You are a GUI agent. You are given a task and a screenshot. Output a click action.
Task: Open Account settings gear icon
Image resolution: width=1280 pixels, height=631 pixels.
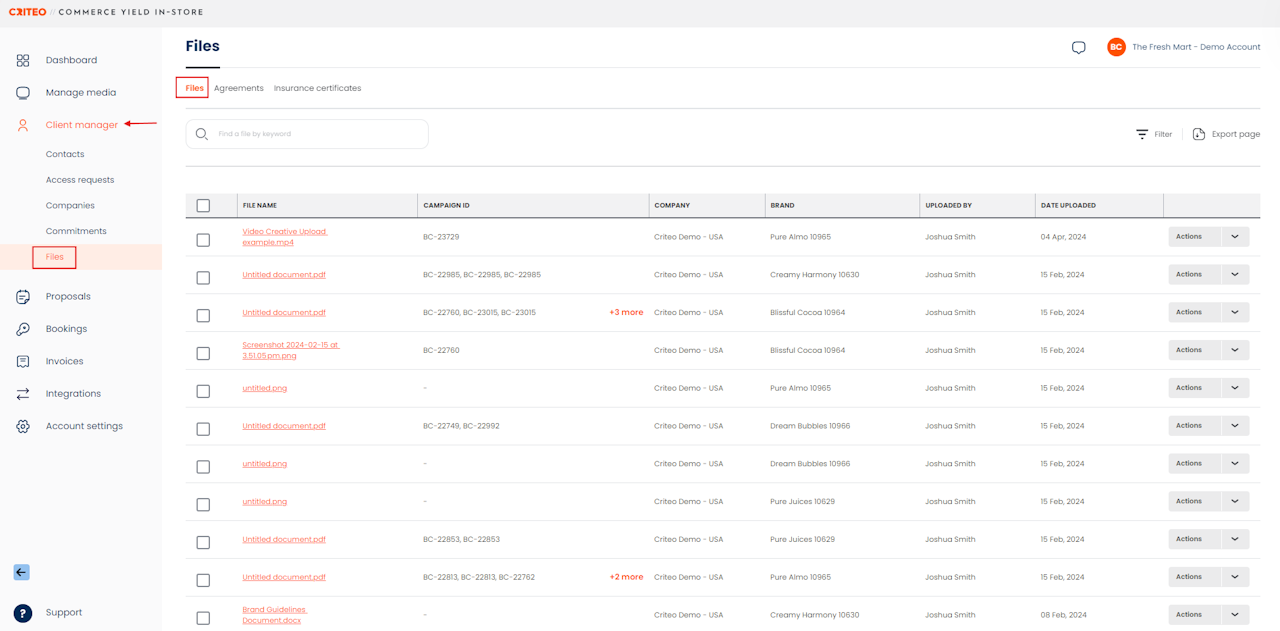coord(23,426)
